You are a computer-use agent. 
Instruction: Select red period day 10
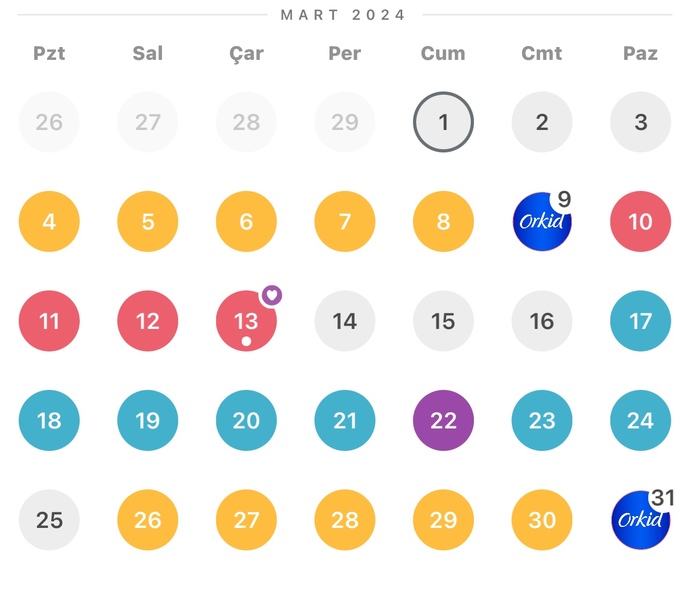point(641,221)
